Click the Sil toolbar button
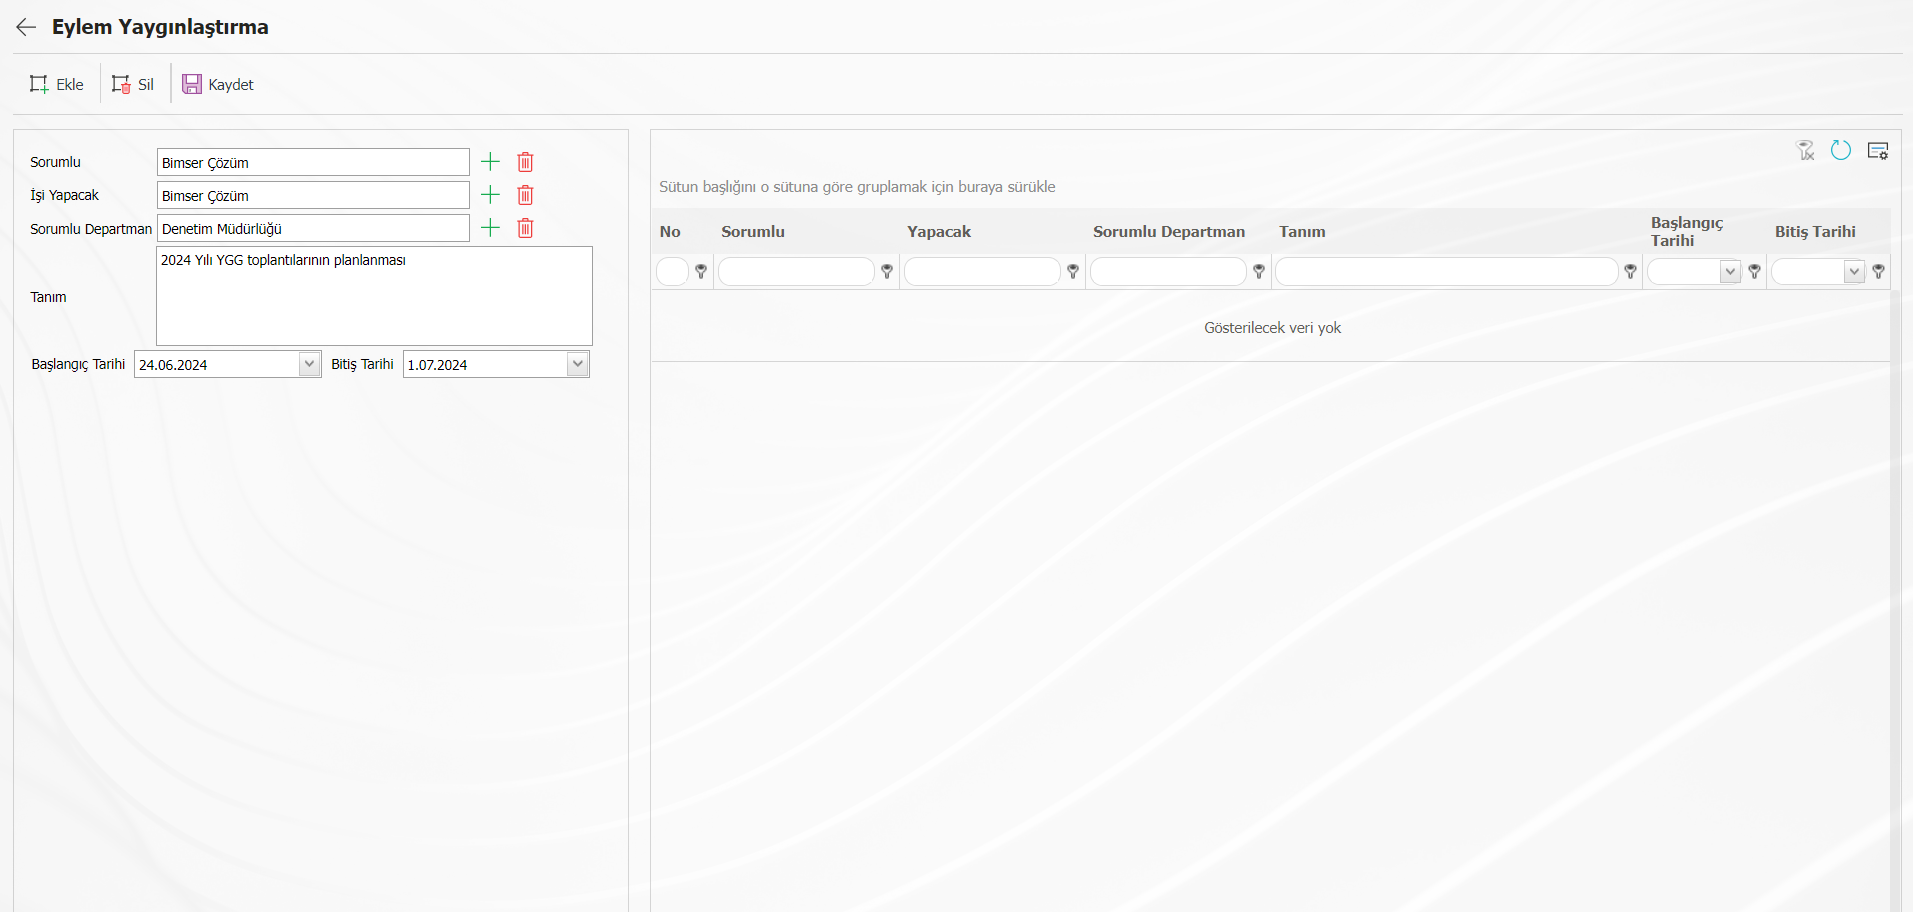Screen dimensions: 1913x912 pos(133,84)
